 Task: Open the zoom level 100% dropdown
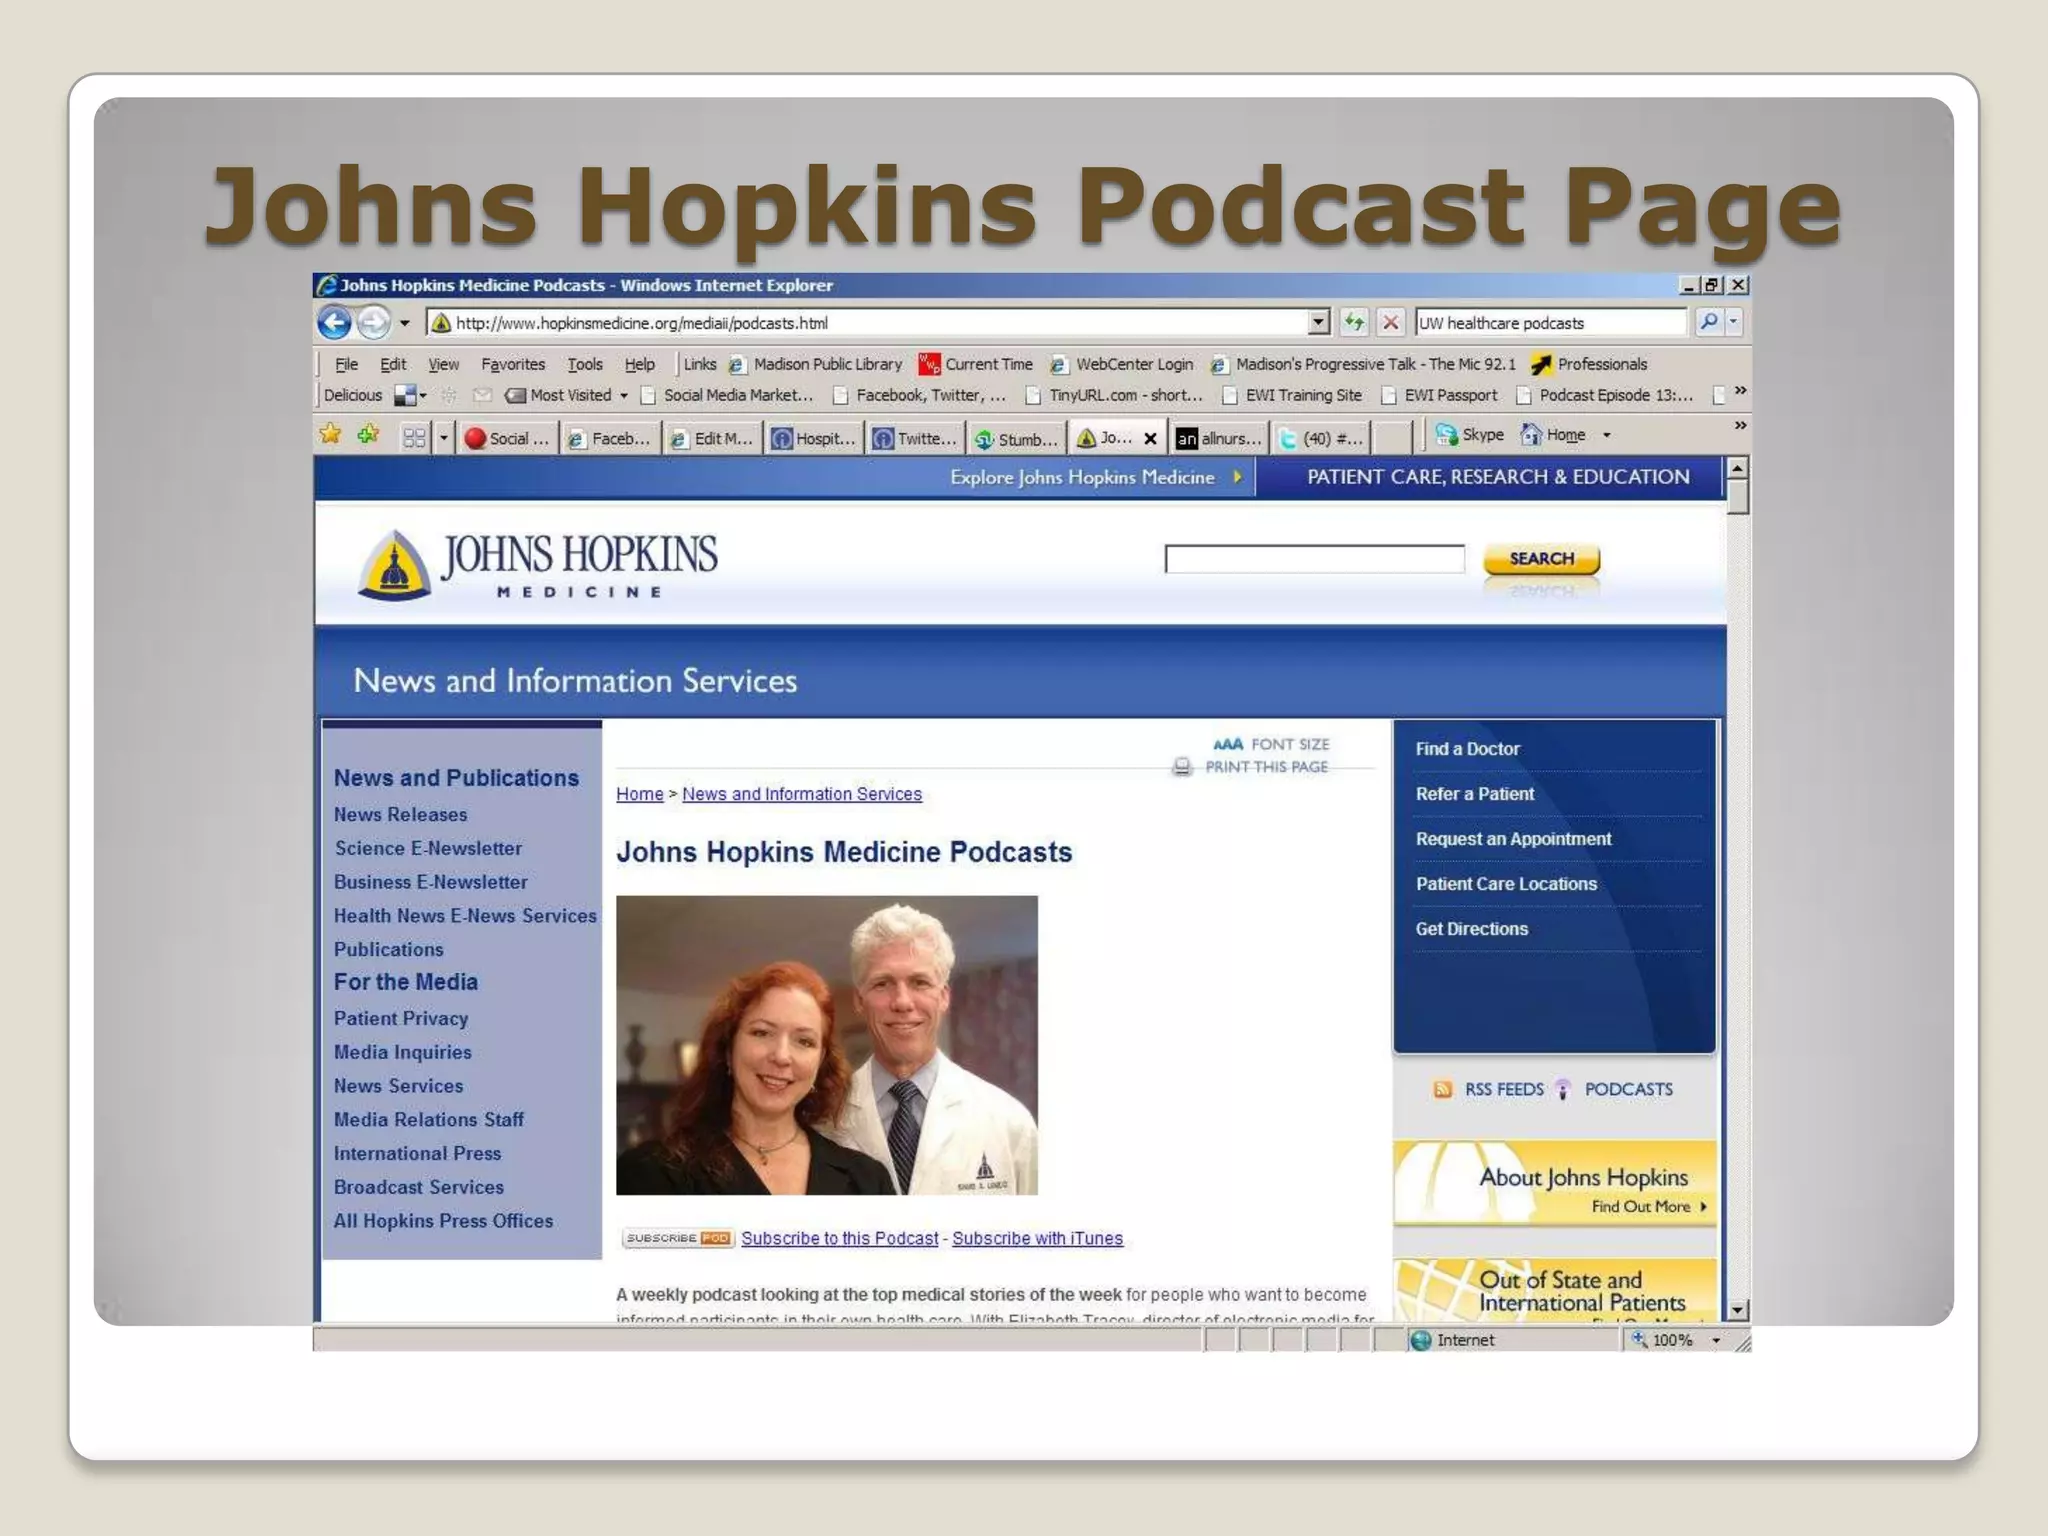click(x=1716, y=1341)
